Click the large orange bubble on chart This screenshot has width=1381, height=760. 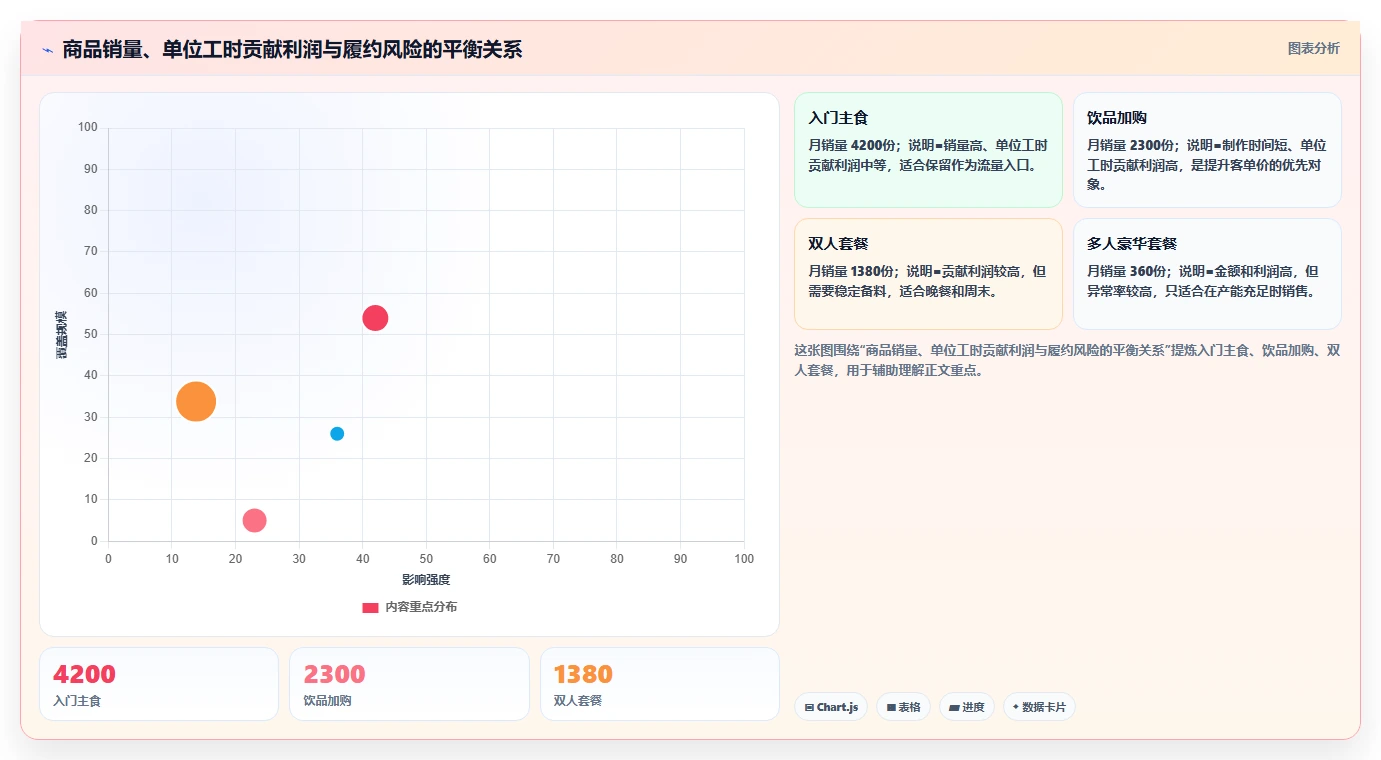click(196, 401)
